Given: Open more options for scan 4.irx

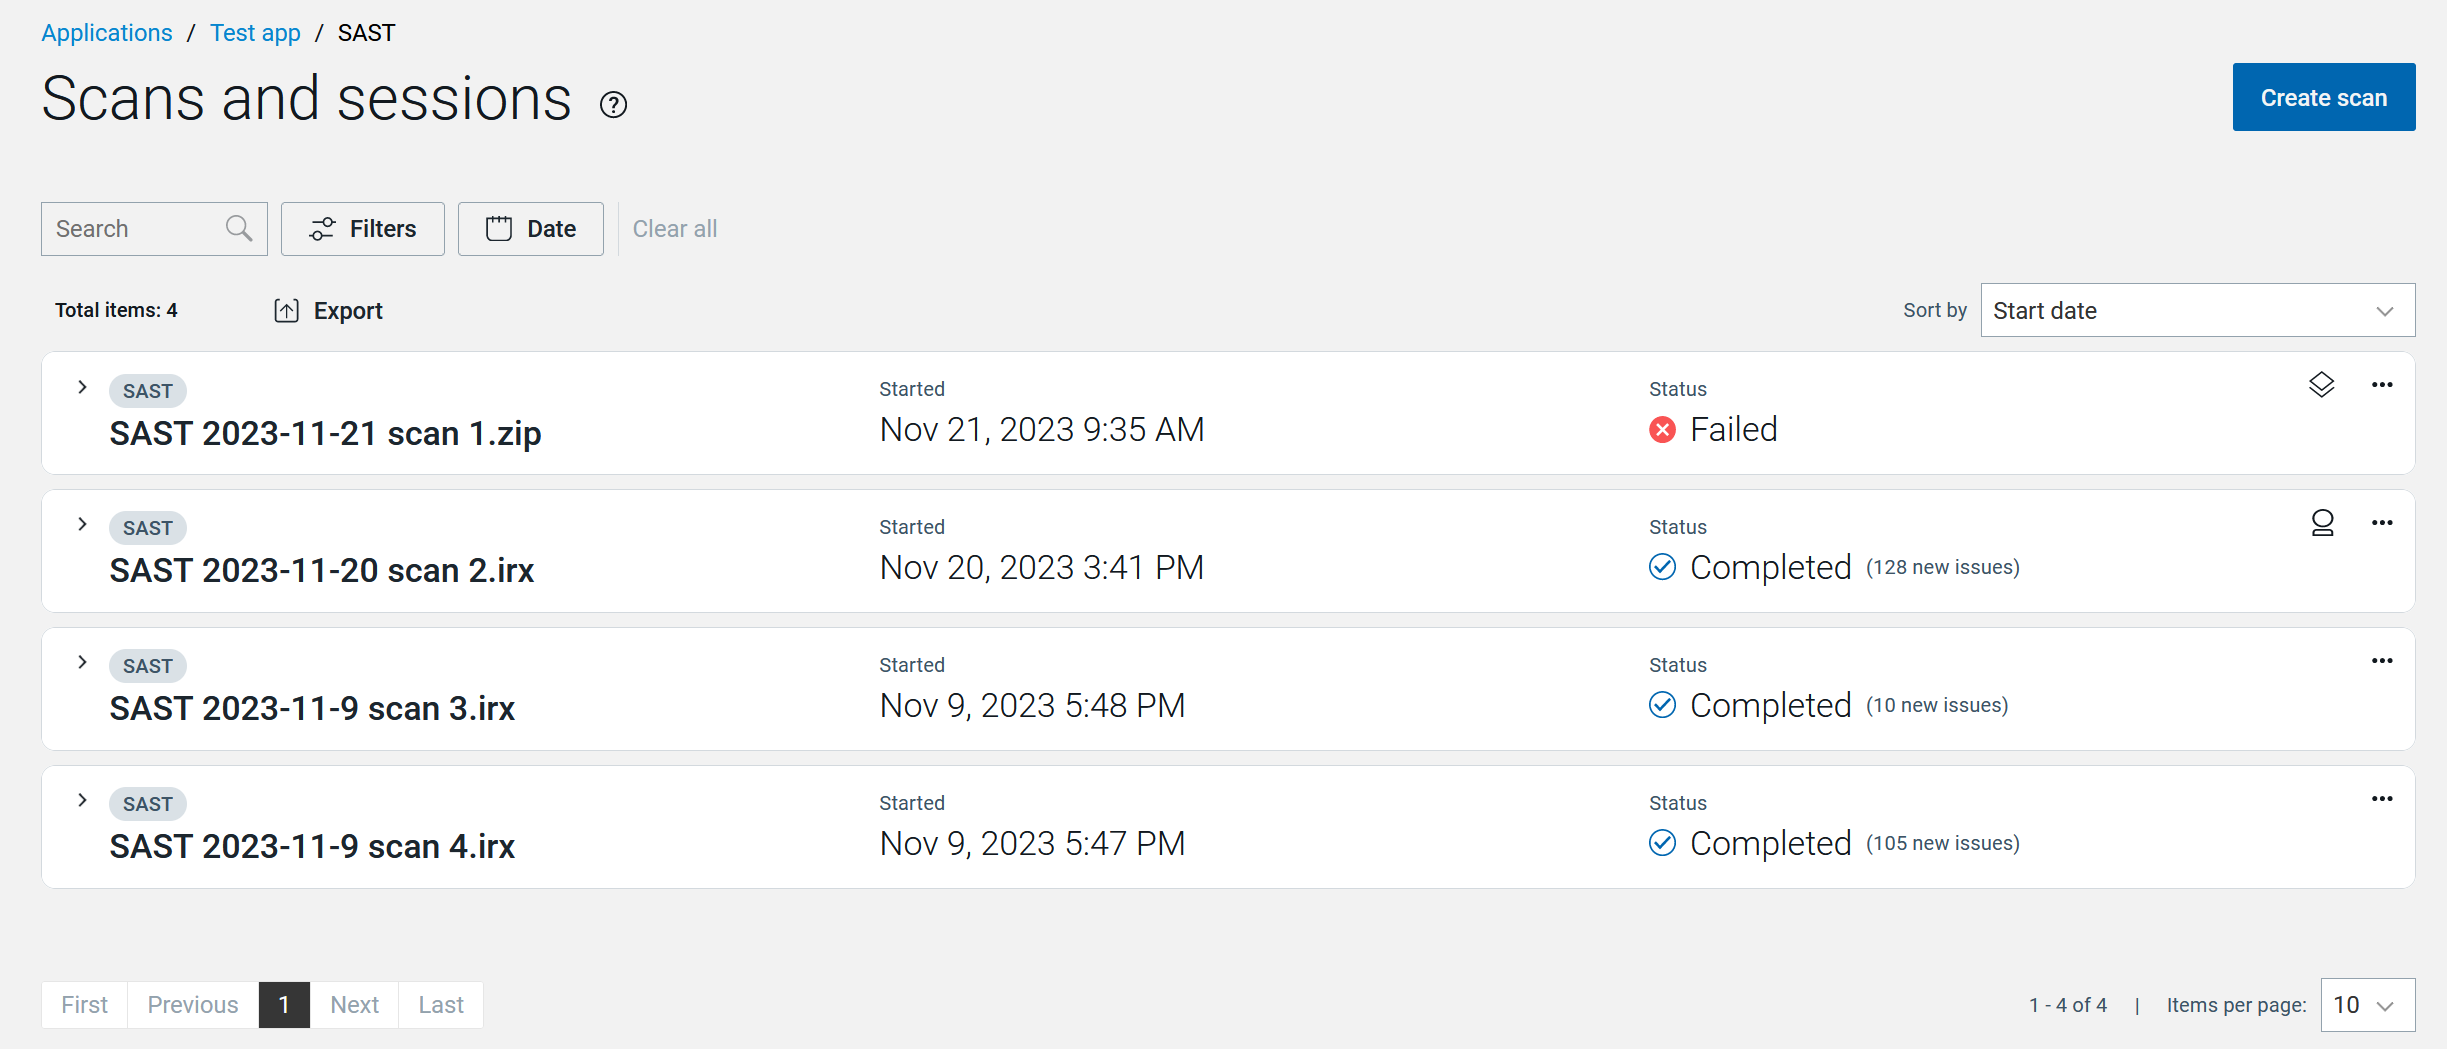Looking at the screenshot, I should point(2382,799).
